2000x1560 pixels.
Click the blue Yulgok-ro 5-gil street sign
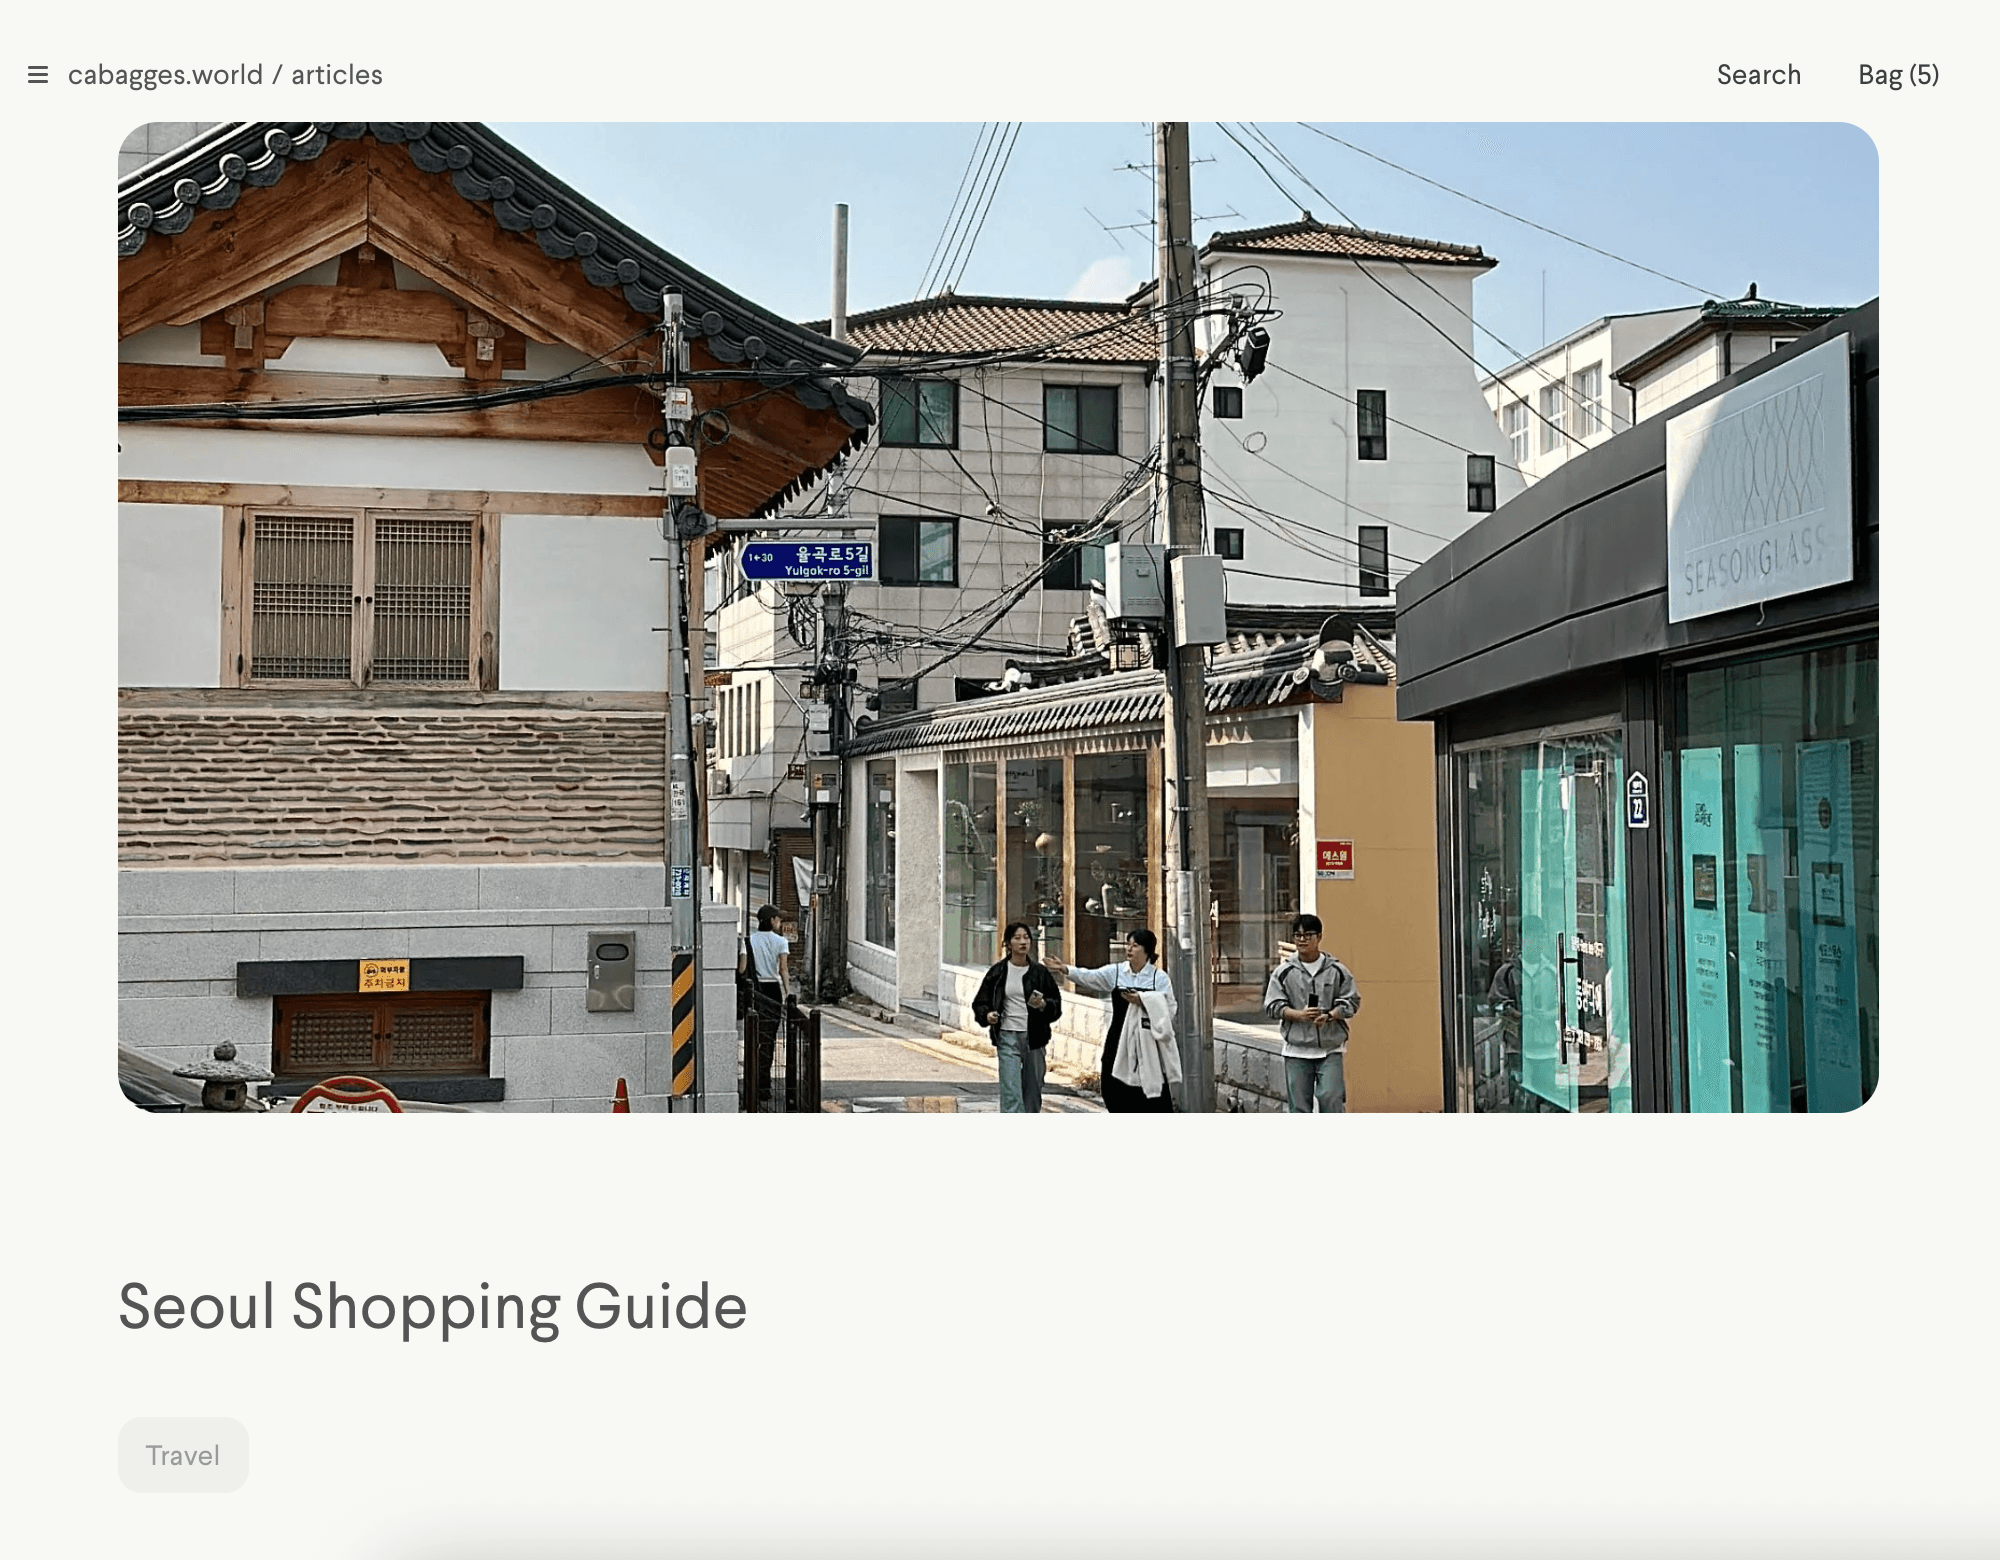click(x=808, y=561)
